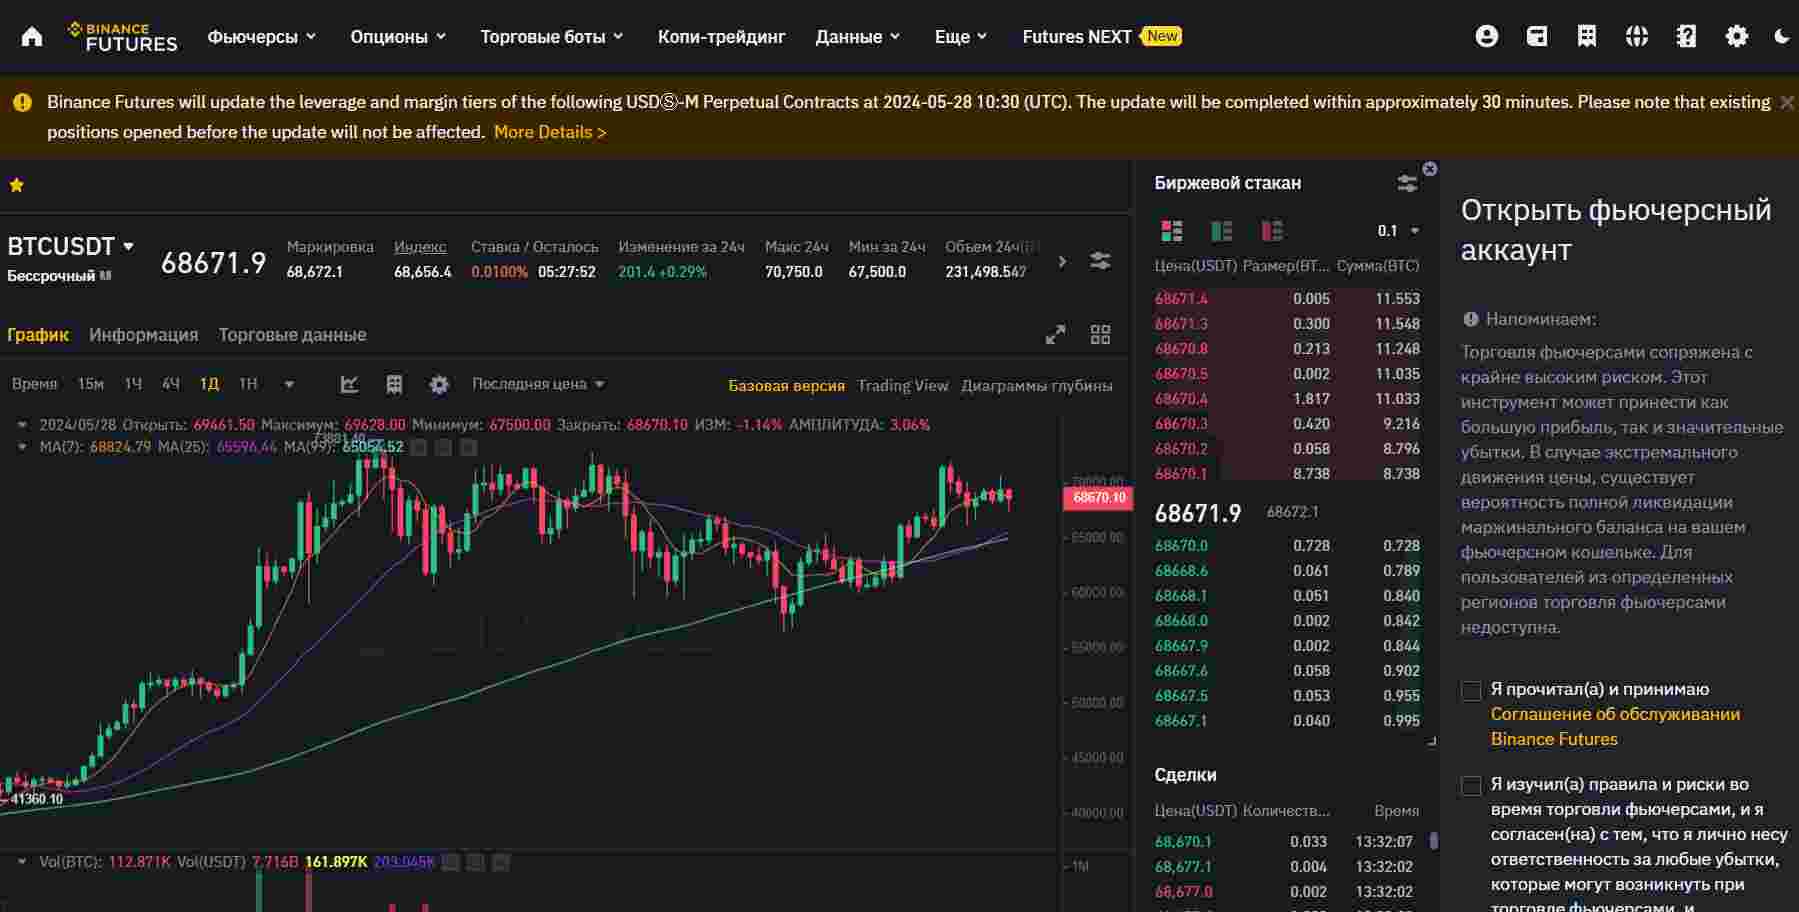Image resolution: width=1799 pixels, height=912 pixels.
Task: Collapse the Vol(BTC) indicator row arrow
Action: pyautogui.click(x=23, y=862)
